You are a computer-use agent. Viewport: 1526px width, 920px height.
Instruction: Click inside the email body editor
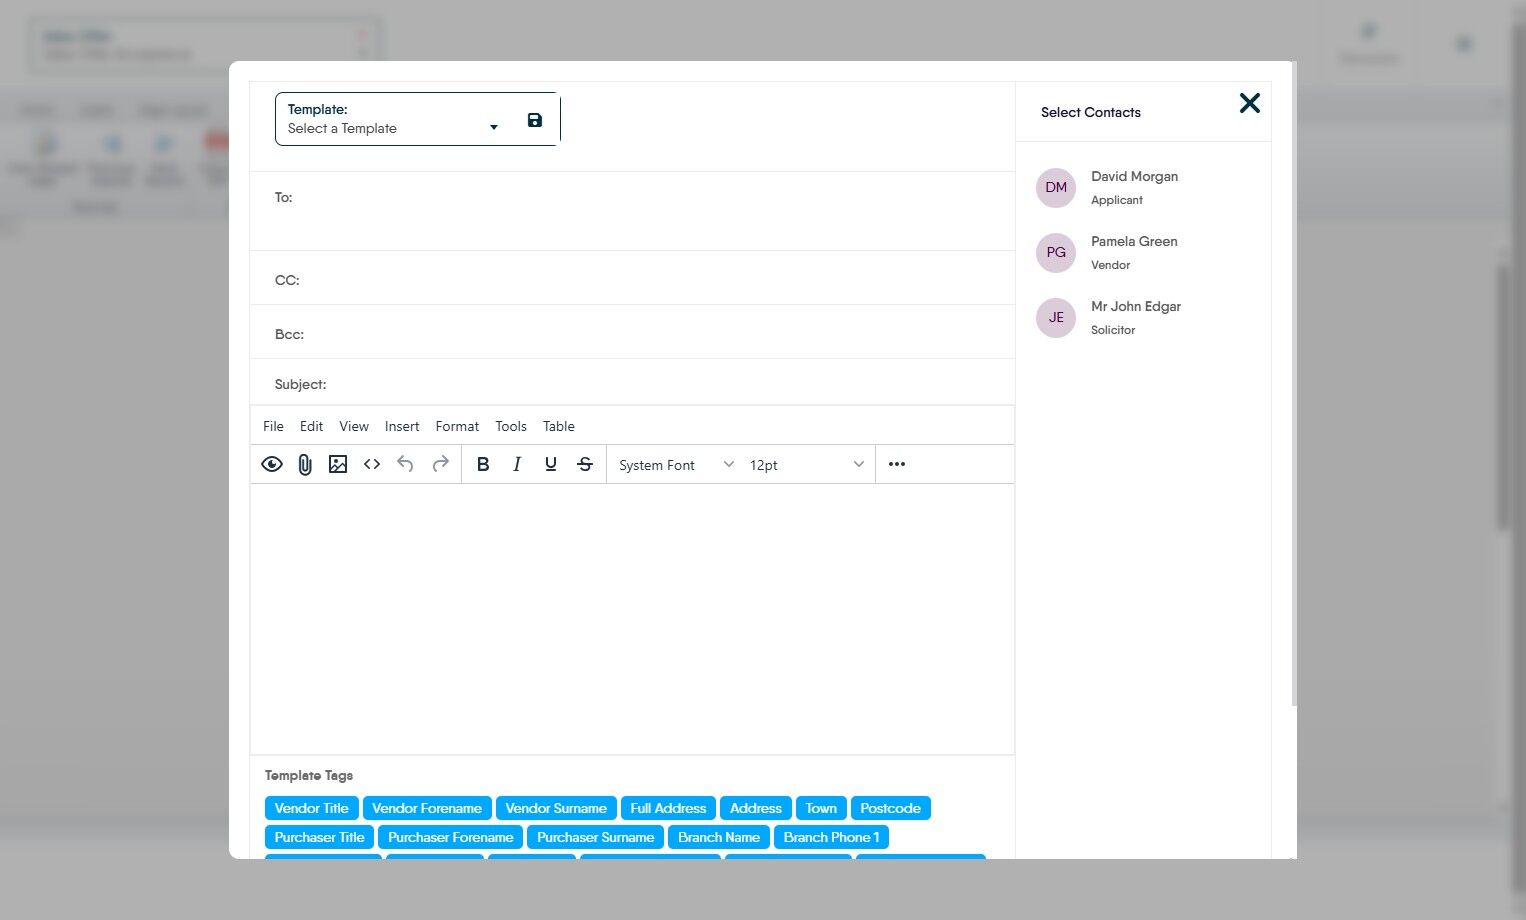coord(632,619)
